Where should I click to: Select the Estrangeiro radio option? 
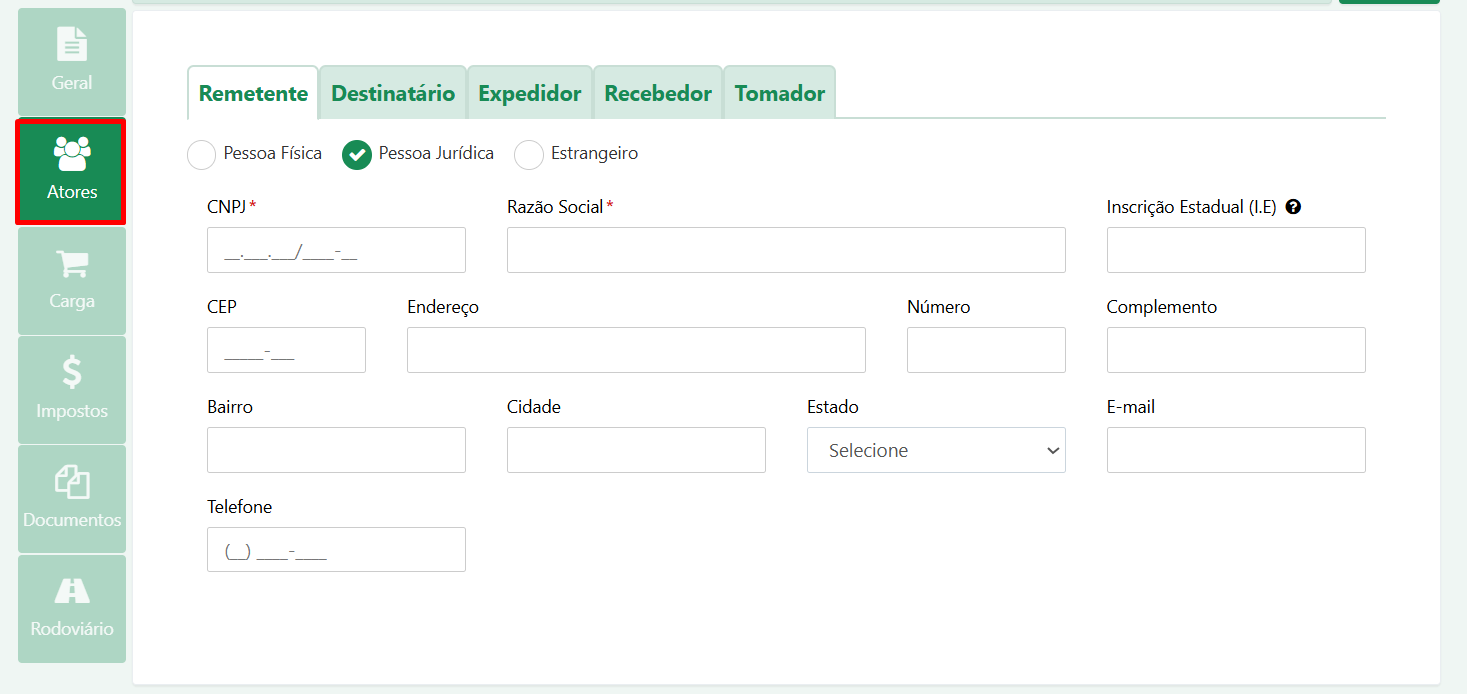click(529, 154)
